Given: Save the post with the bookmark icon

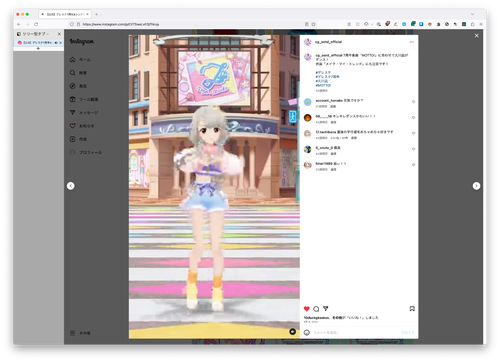Looking at the screenshot, I should point(412,309).
